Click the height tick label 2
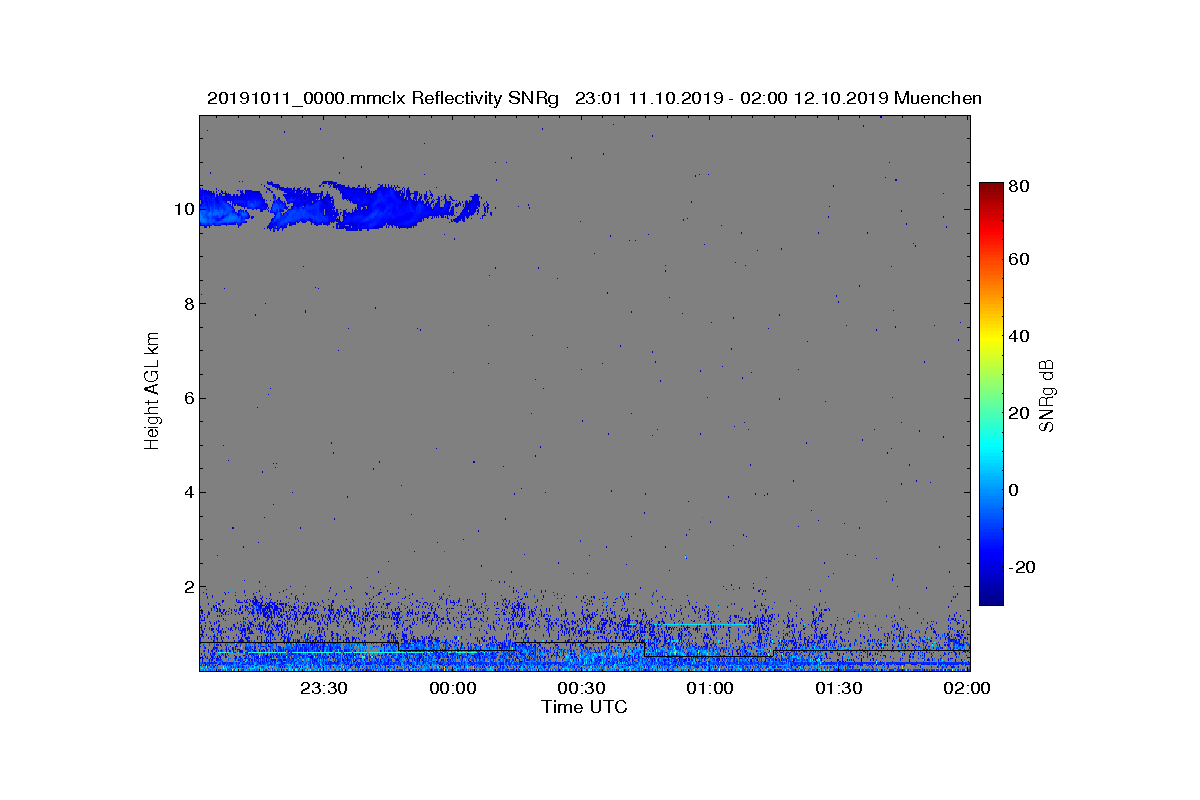The image size is (1200, 800). [188, 587]
